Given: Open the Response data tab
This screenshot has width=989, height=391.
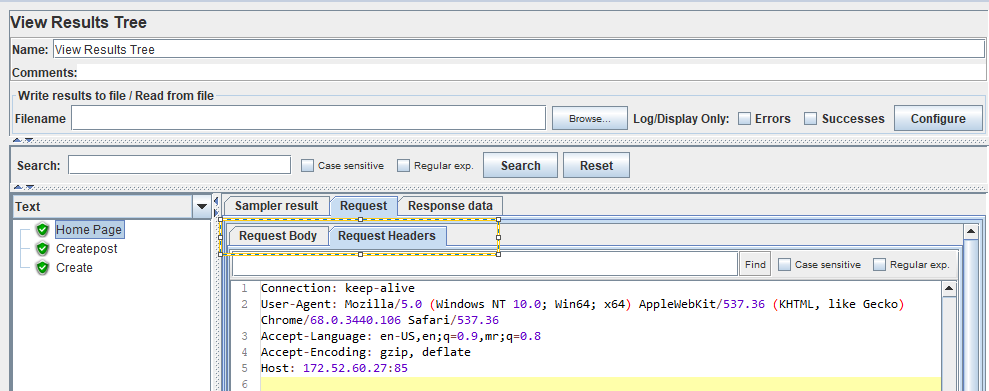Looking at the screenshot, I should tap(450, 206).
